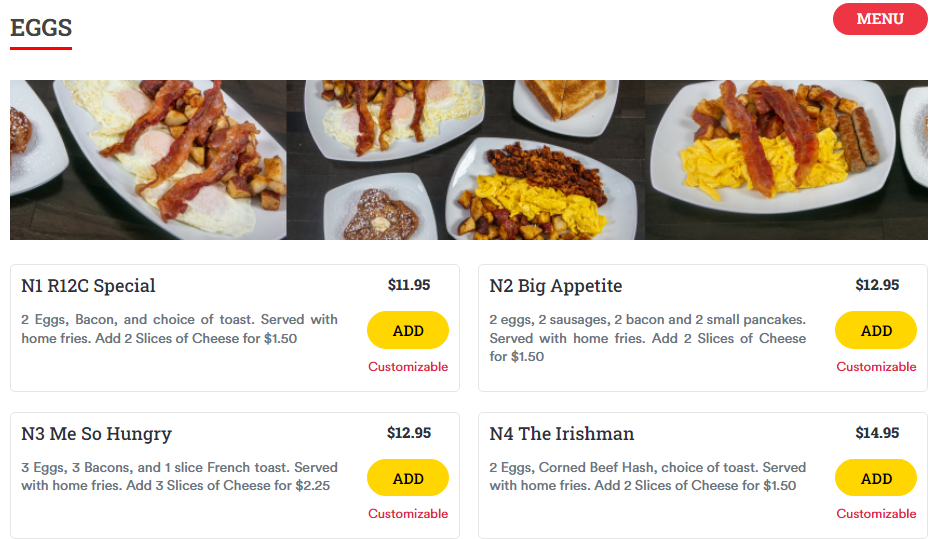The height and width of the screenshot is (539, 934).
Task: Add N2 Big Appetite to order
Action: (876, 330)
